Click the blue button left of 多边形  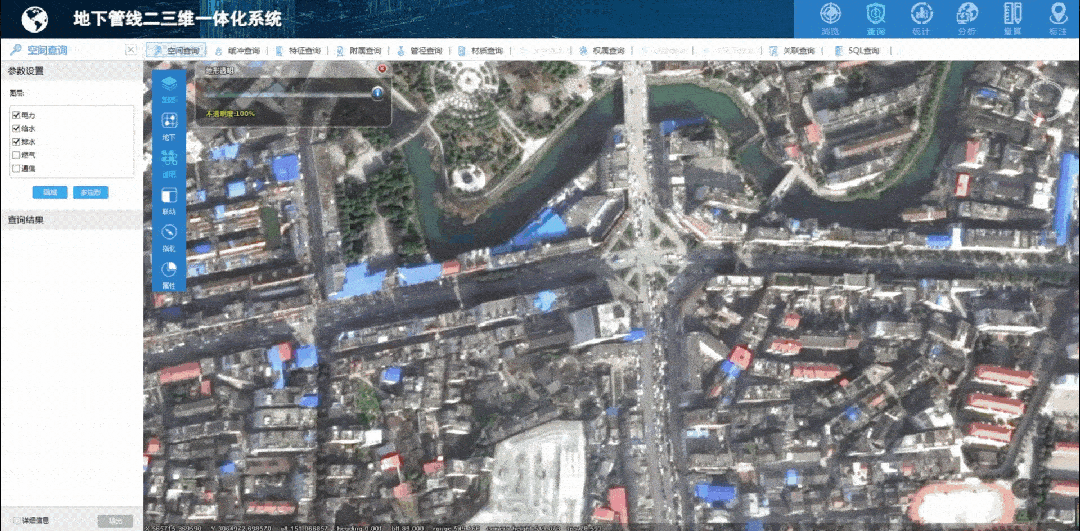[49, 192]
